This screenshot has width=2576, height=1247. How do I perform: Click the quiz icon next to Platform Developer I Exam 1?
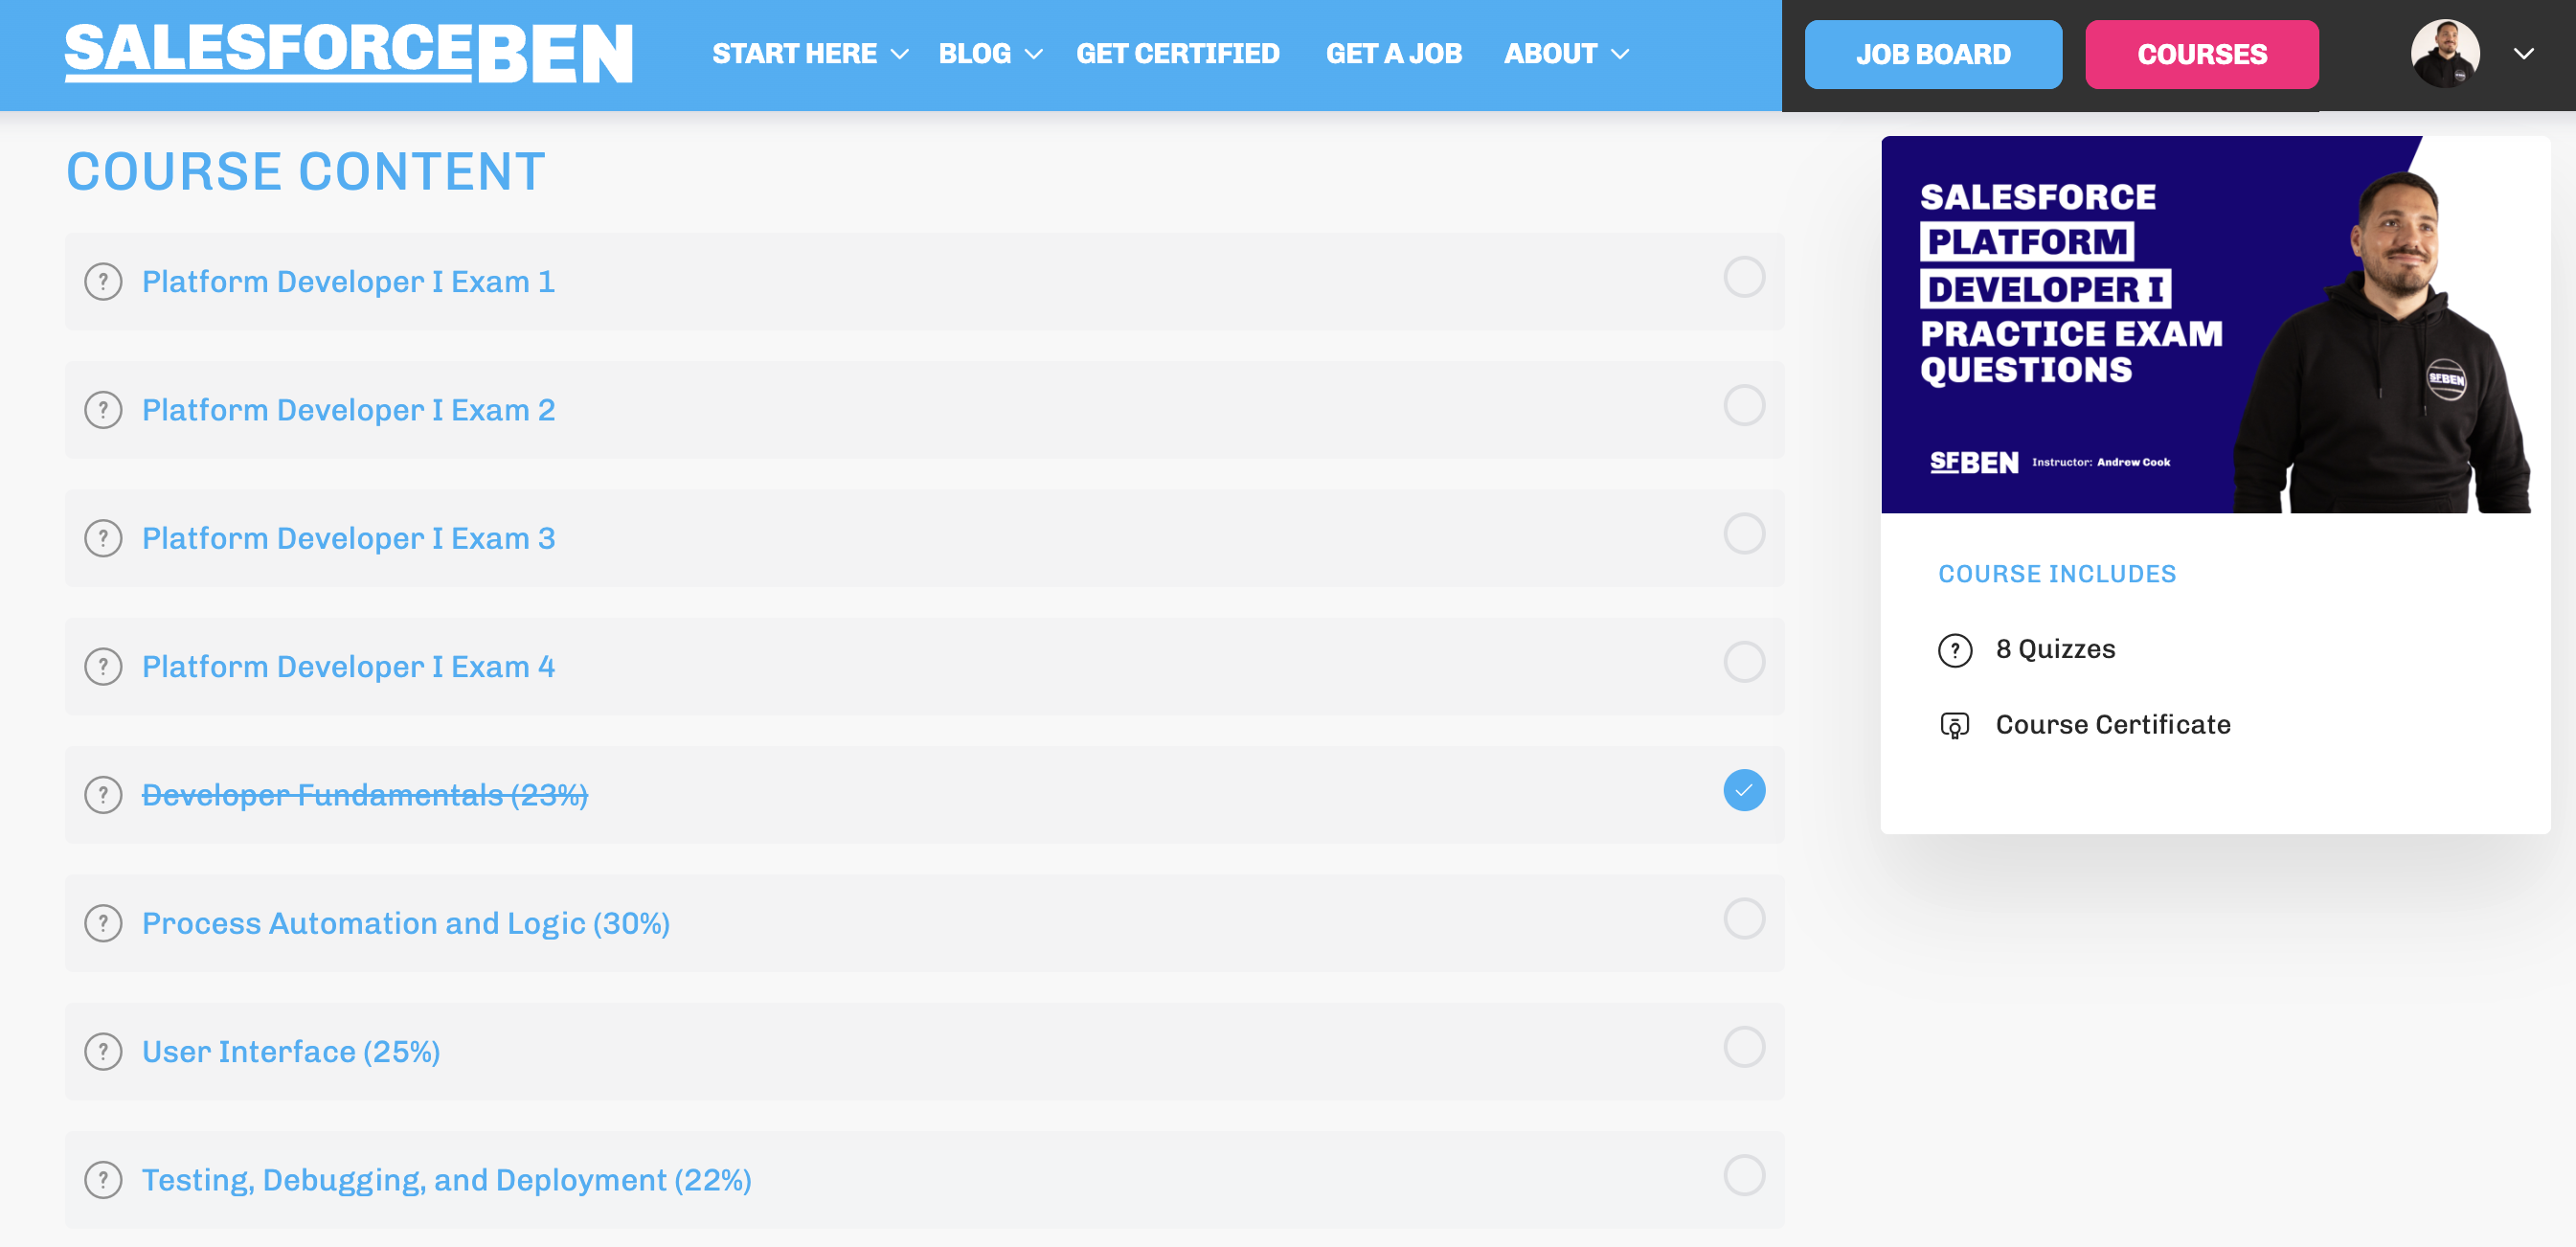click(x=102, y=281)
